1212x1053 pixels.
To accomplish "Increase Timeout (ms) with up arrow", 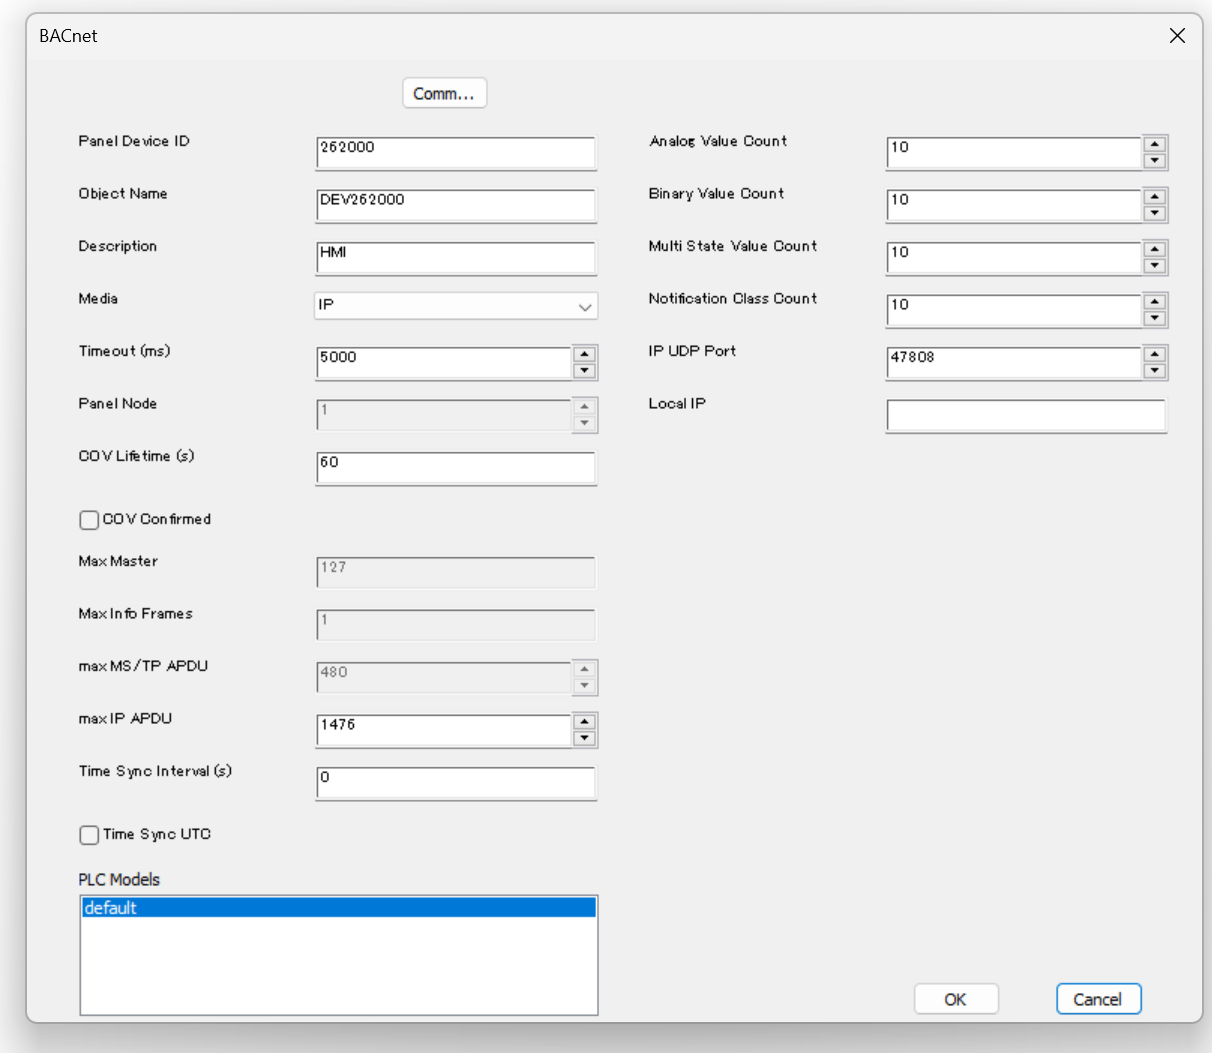I will (x=585, y=355).
